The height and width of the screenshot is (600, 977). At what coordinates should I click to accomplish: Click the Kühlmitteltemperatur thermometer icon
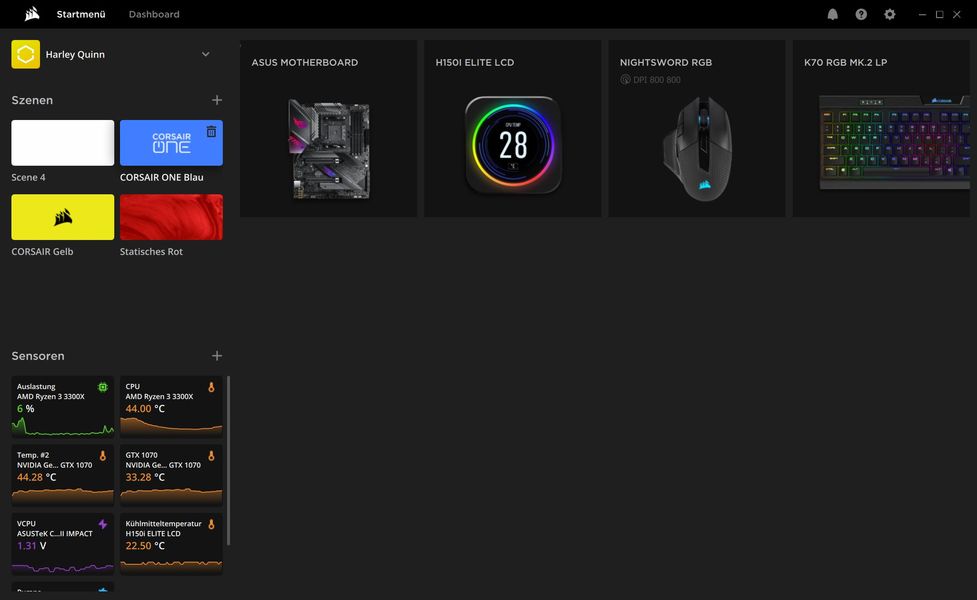211,524
